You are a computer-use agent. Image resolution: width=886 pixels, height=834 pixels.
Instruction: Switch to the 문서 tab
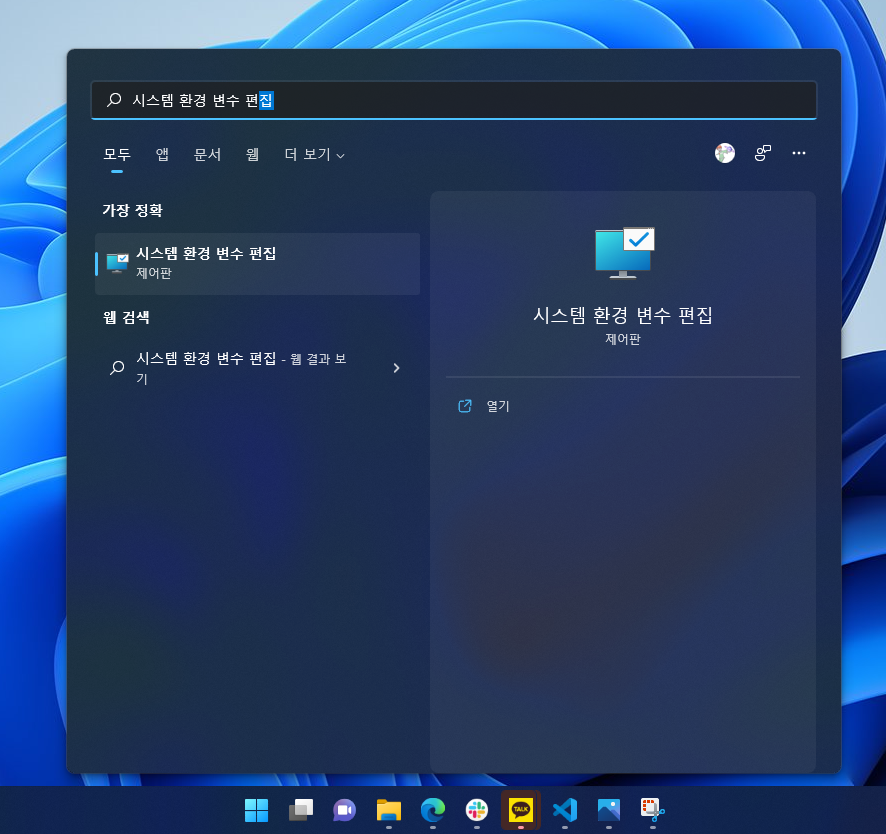[x=207, y=154]
